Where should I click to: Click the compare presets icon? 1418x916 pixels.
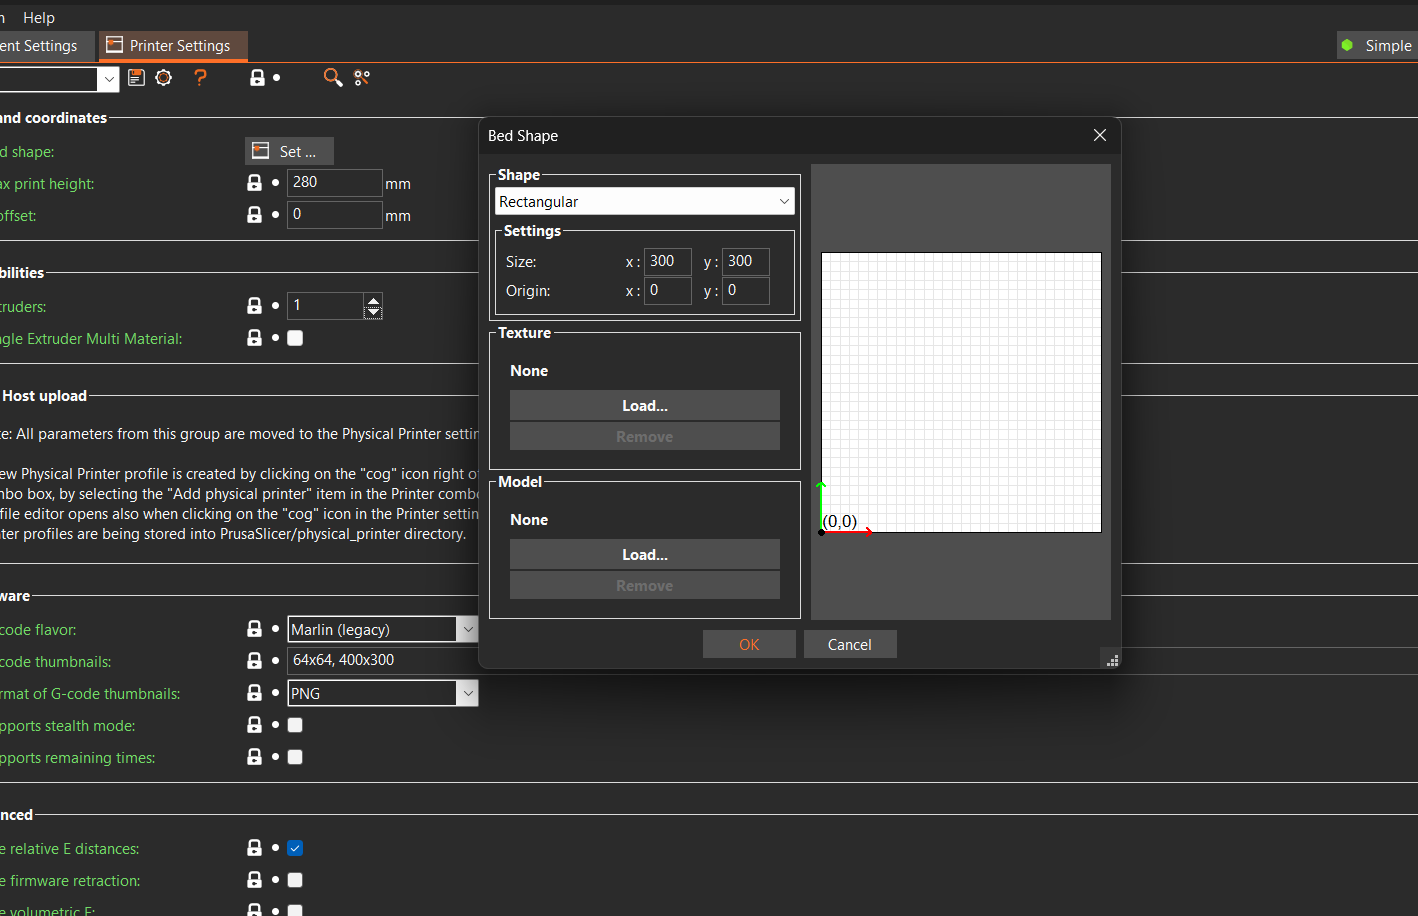pos(362,78)
